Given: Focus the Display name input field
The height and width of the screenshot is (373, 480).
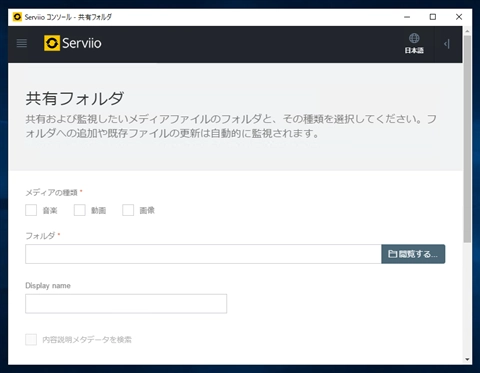Looking at the screenshot, I should pos(126,304).
